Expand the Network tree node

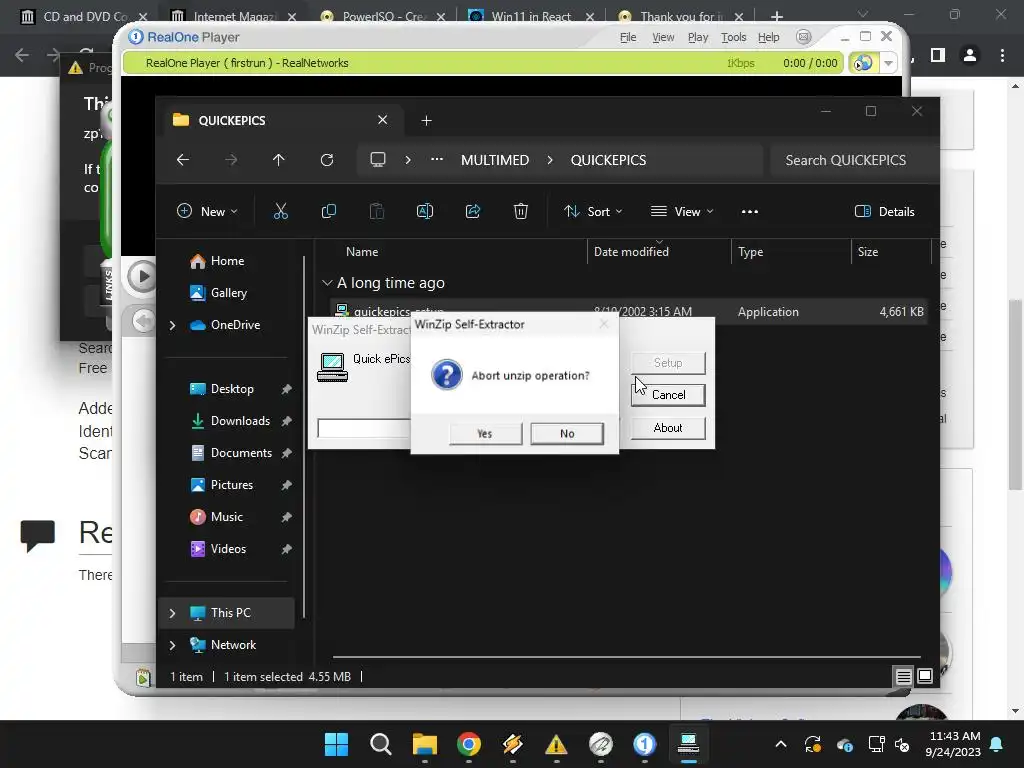pos(172,645)
